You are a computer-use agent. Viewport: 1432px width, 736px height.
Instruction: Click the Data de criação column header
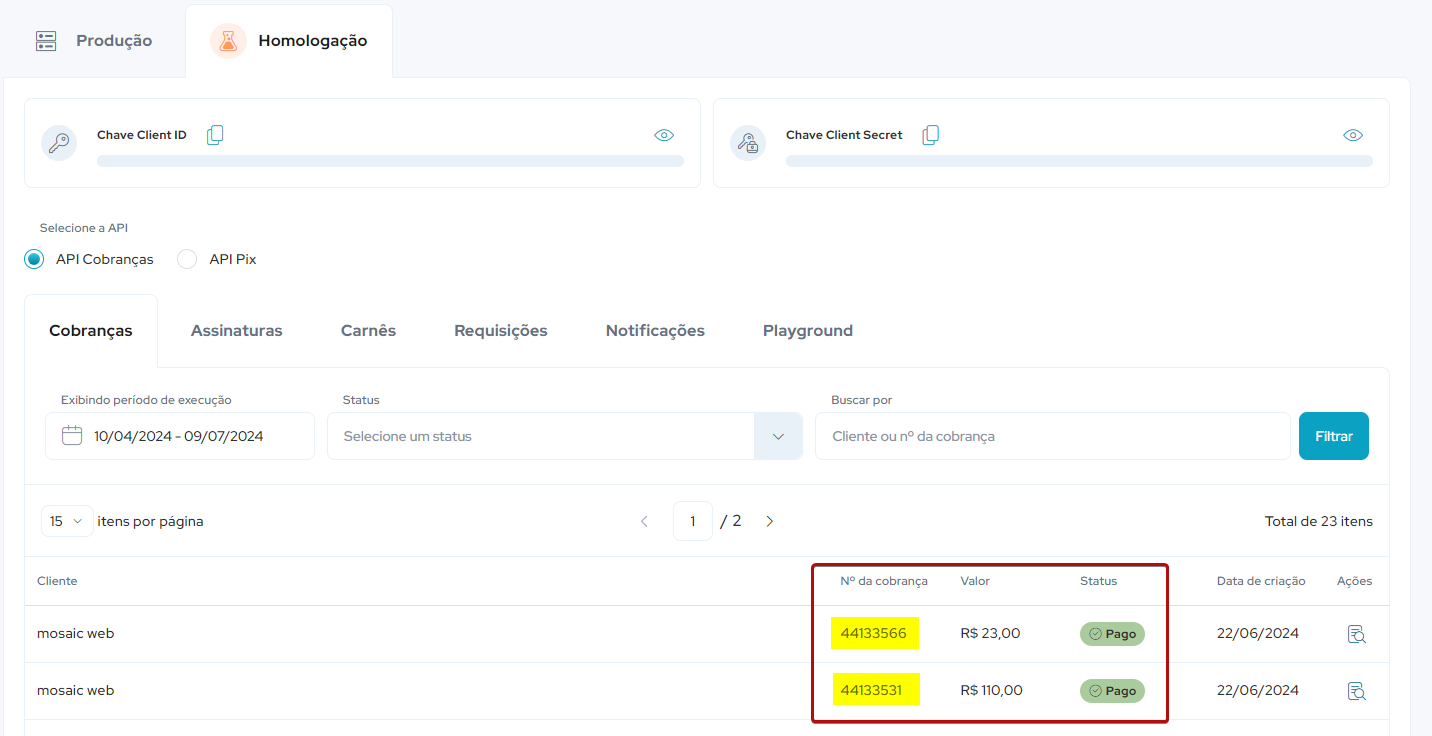(x=1261, y=581)
